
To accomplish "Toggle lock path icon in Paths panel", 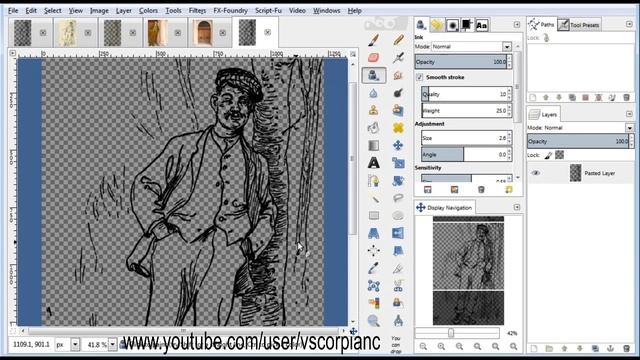I will pyautogui.click(x=547, y=38).
